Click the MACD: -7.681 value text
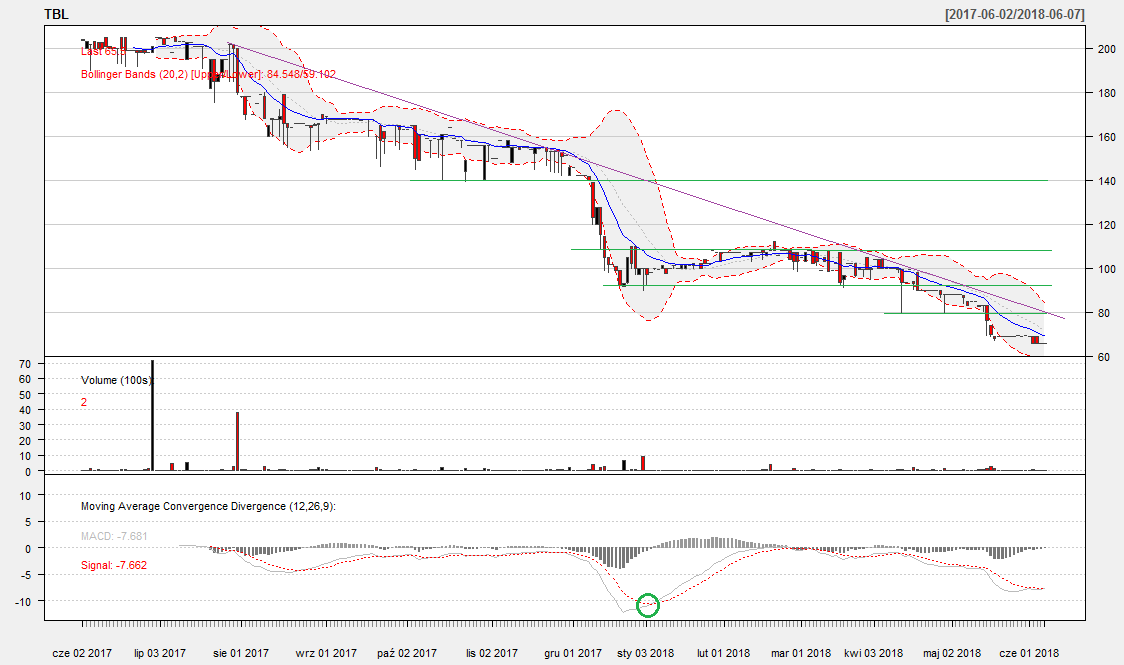The image size is (1124, 665). coord(113,536)
